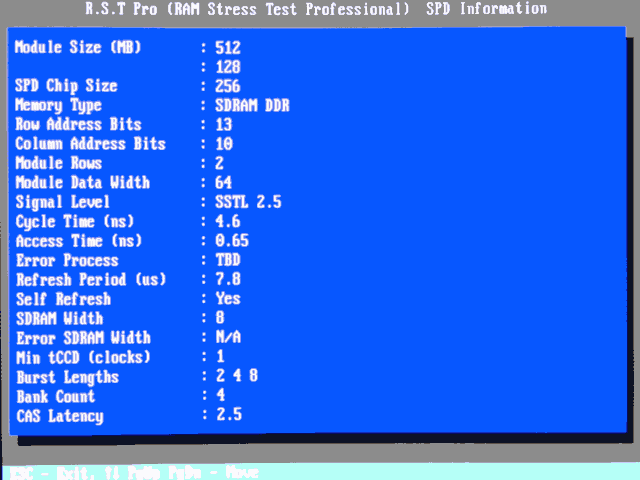Select the Module Rows value 2
The width and height of the screenshot is (640, 480).
pyautogui.click(x=220, y=163)
